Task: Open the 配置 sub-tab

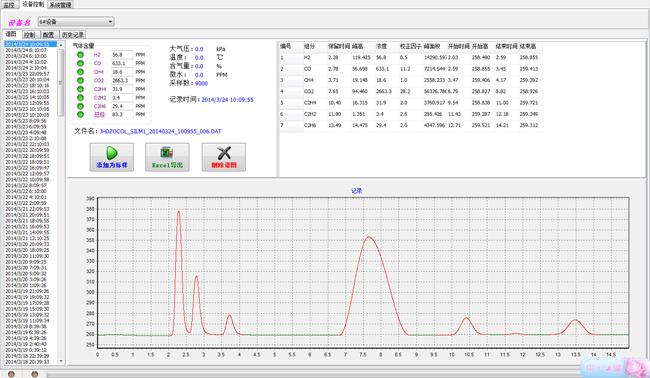Action: click(x=49, y=35)
